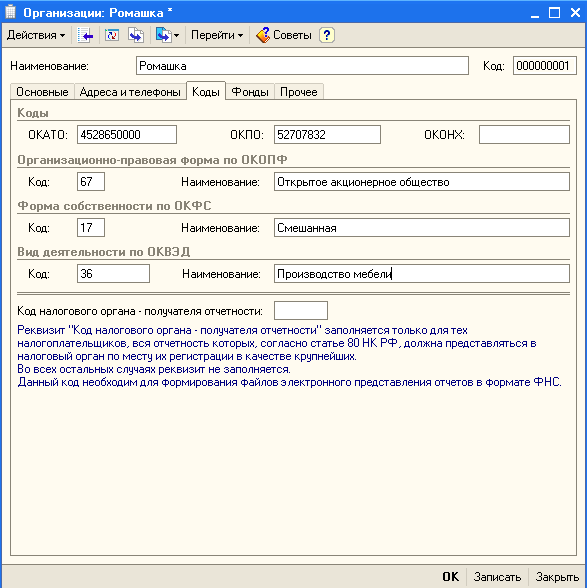Click the empty ОКОНХ input field
This screenshot has width=587, height=588.
click(x=524, y=135)
